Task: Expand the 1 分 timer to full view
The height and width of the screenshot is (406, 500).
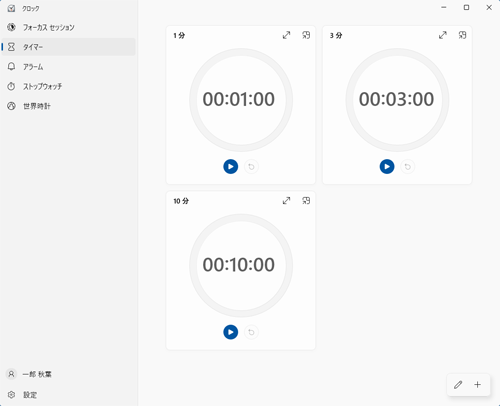Action: 286,35
